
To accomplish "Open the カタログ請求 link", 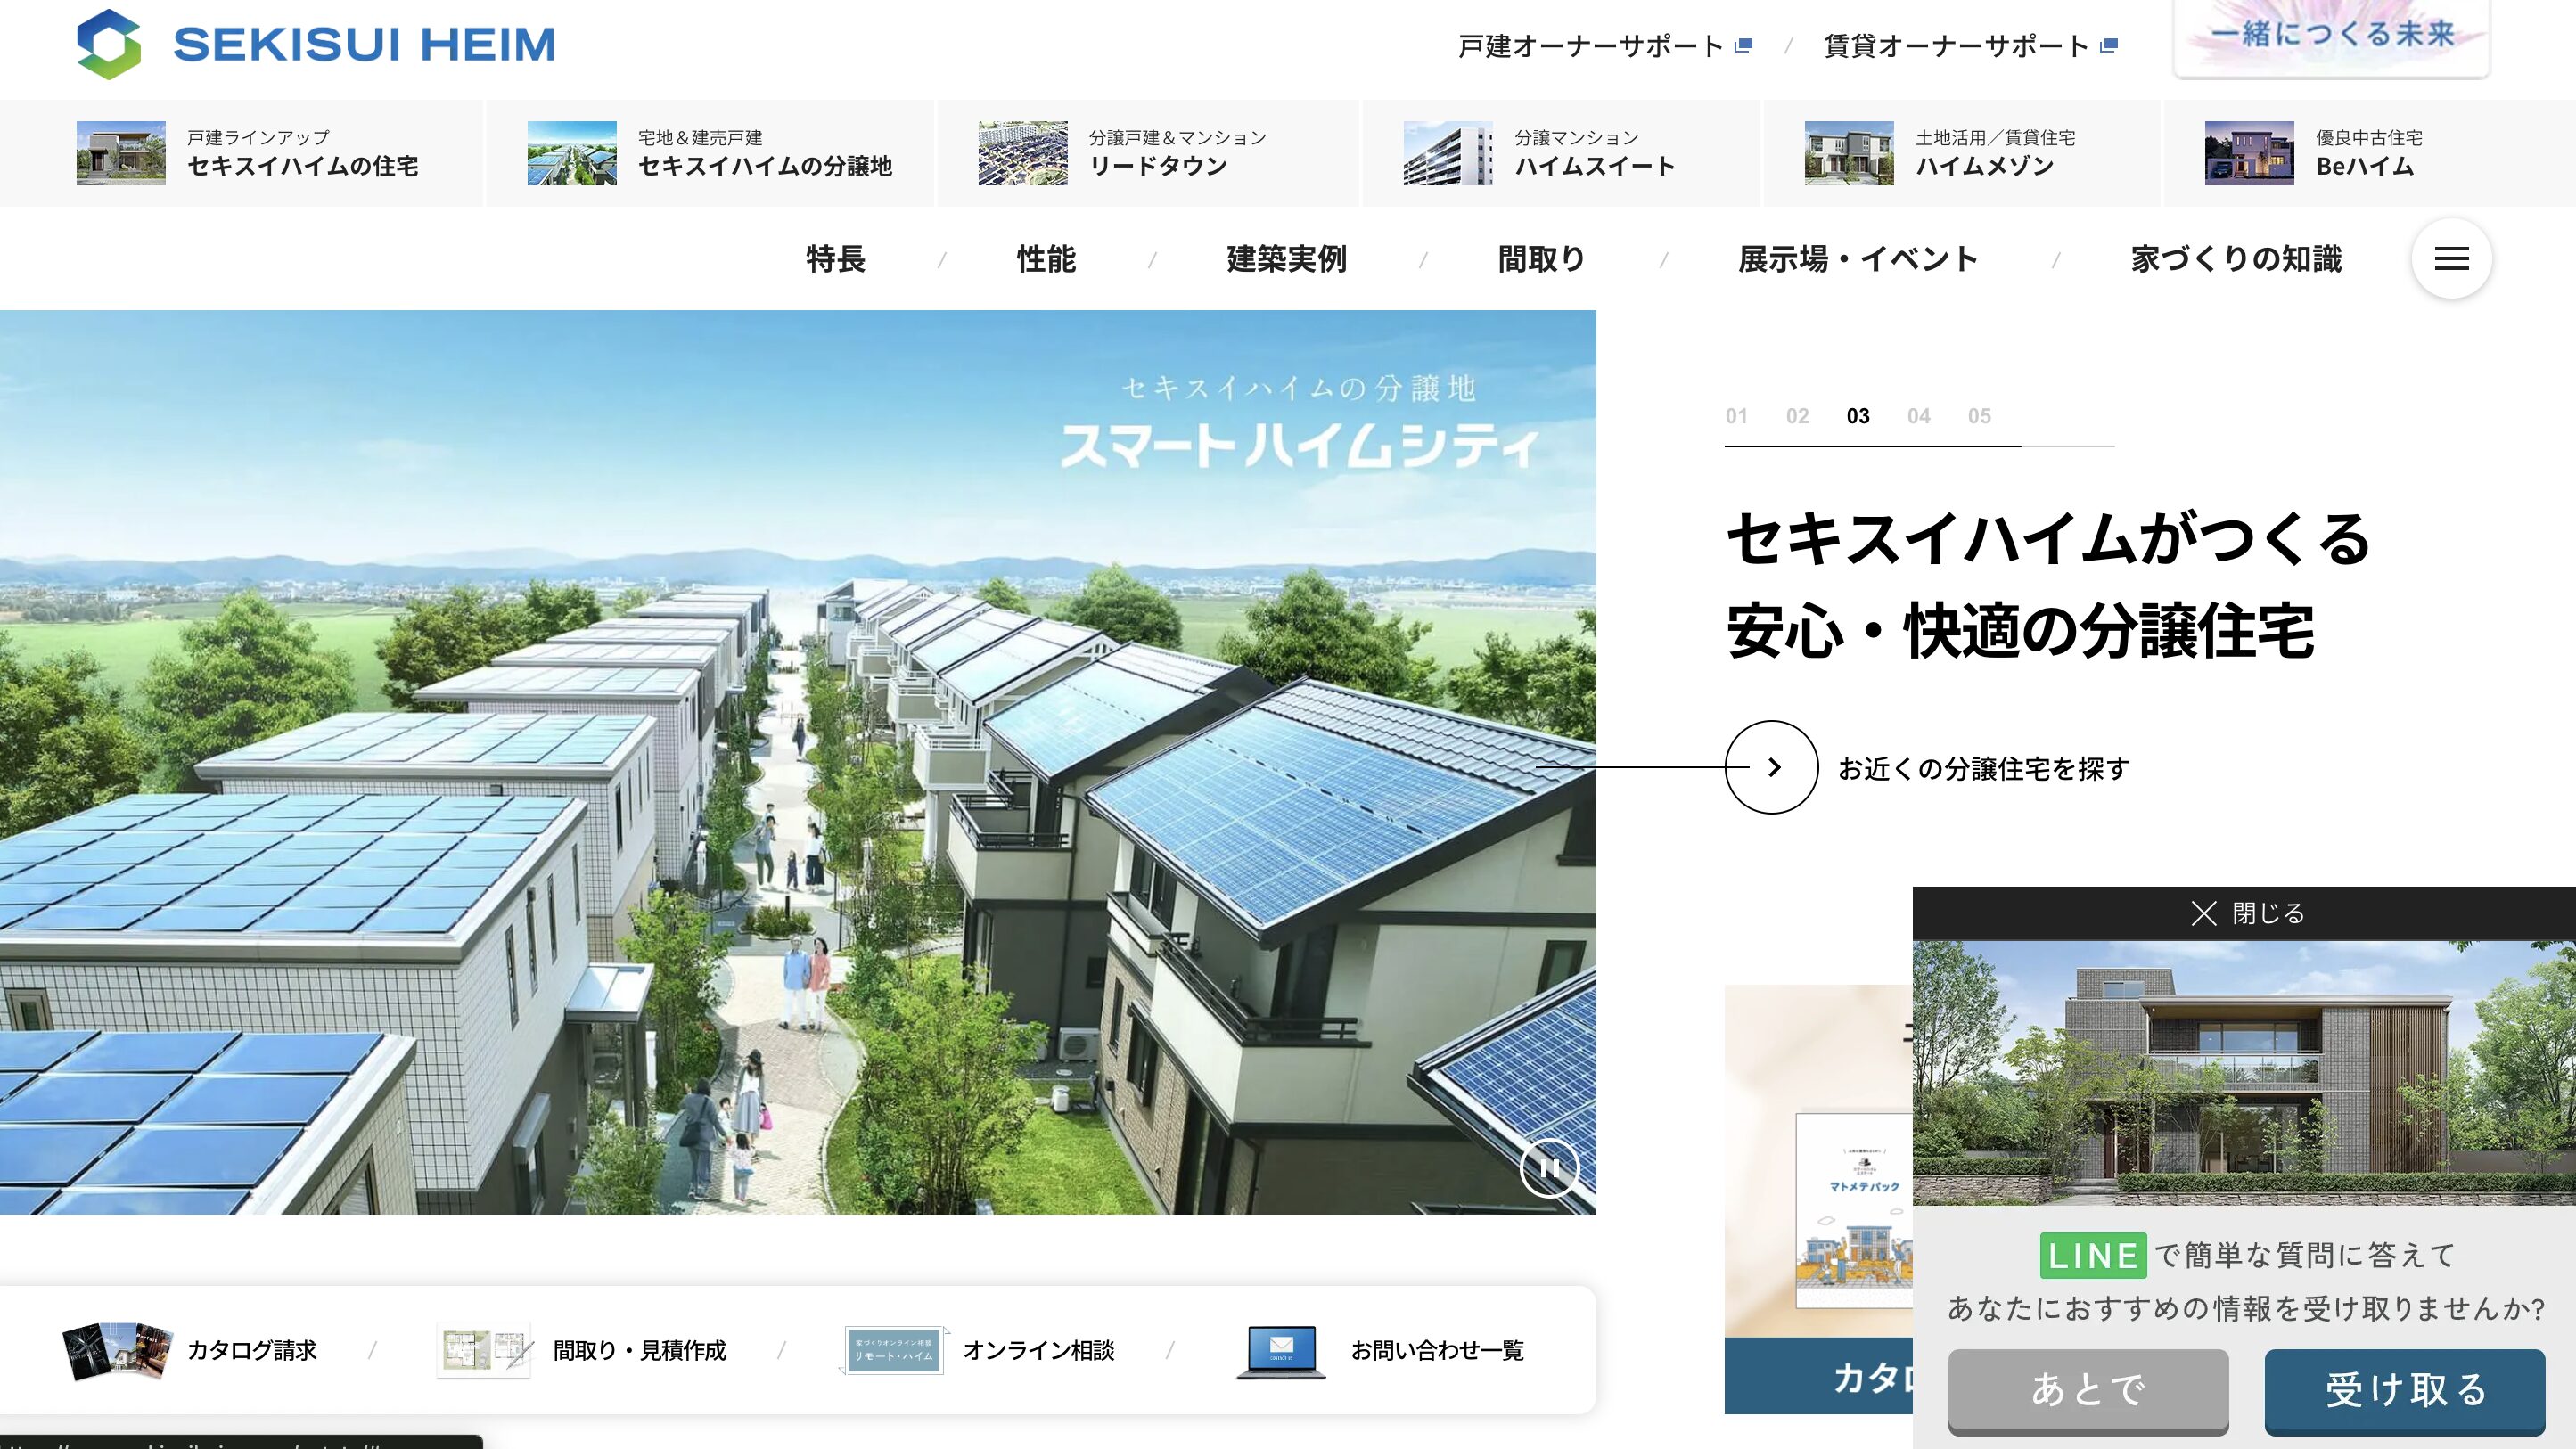I will coord(252,1350).
